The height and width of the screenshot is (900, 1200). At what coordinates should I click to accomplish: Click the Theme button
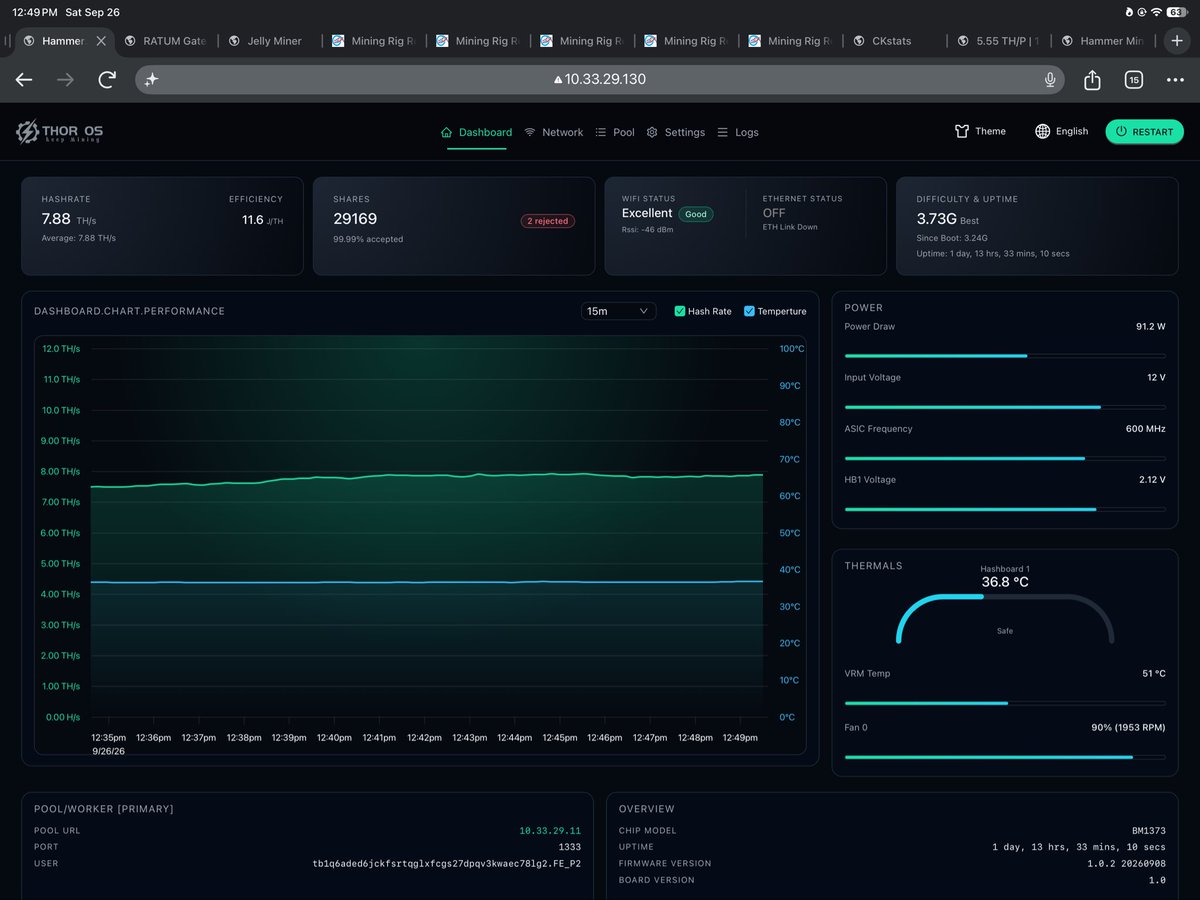pos(980,131)
